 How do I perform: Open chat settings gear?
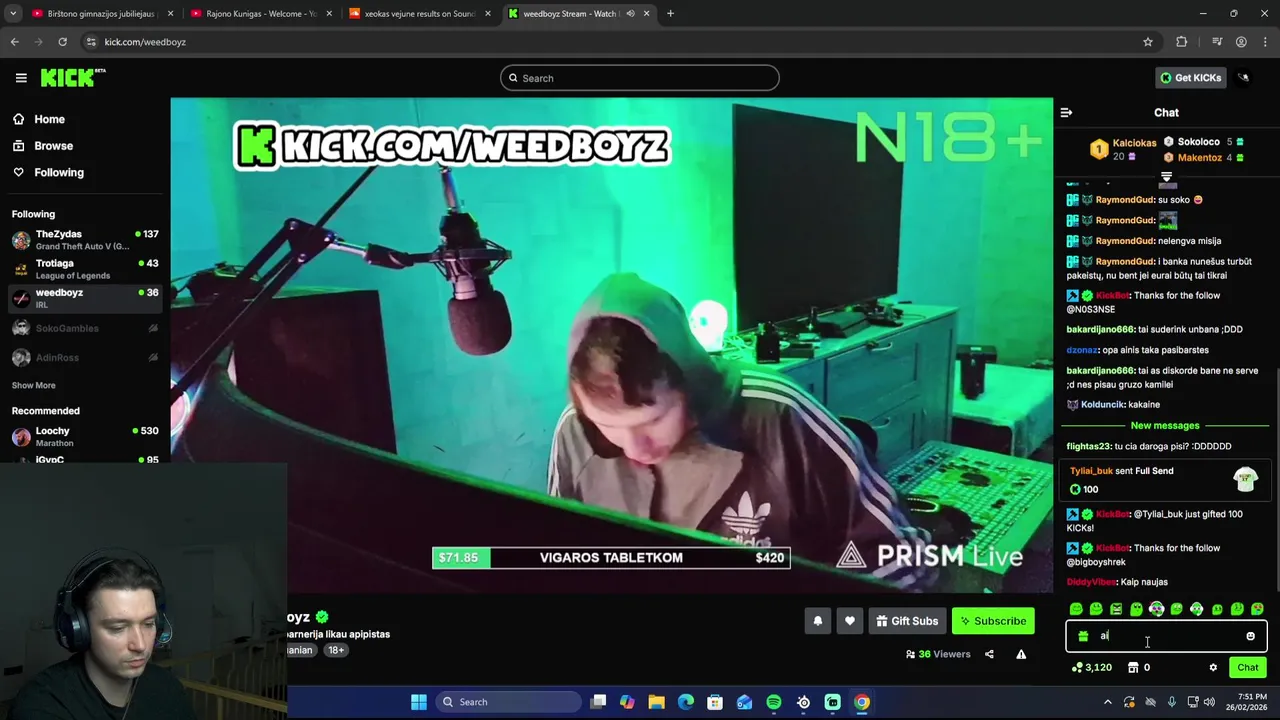pos(1213,667)
